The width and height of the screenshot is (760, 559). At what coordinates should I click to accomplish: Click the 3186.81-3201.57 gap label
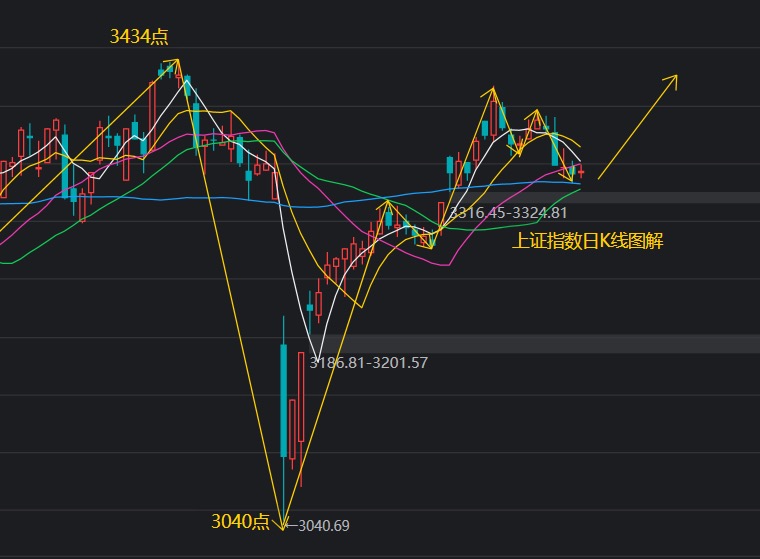tap(368, 363)
